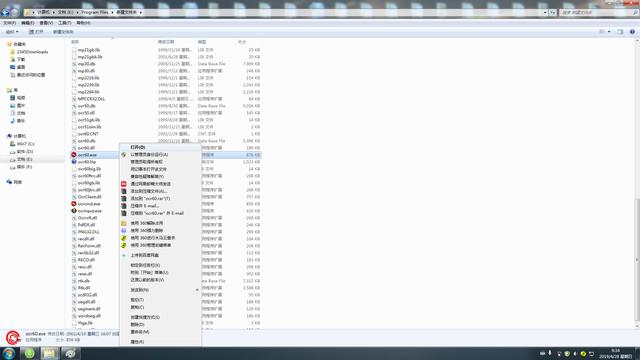Viewport: 640px width, 360px height.
Task: Open the File (文件) menu
Action: click(10, 23)
